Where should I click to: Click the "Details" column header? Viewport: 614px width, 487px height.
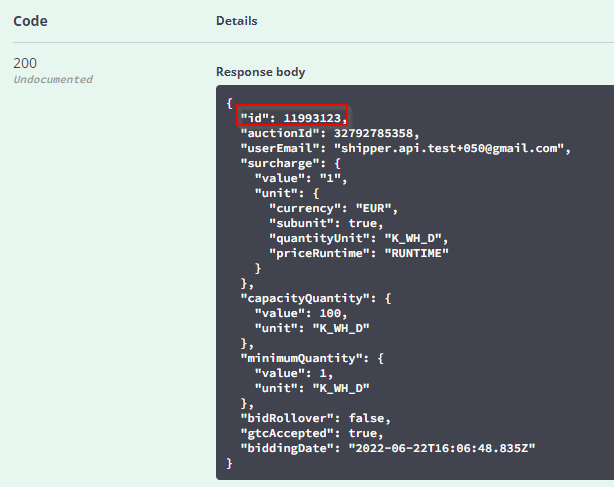click(x=236, y=20)
